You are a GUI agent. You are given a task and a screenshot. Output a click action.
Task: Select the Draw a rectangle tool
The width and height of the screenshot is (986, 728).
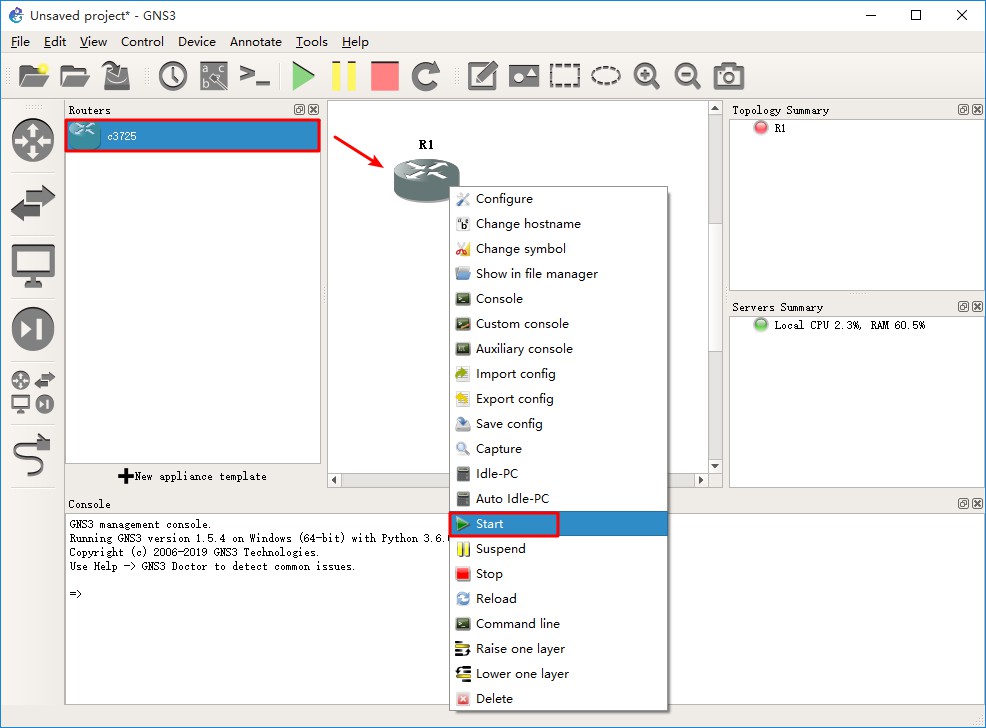point(565,76)
